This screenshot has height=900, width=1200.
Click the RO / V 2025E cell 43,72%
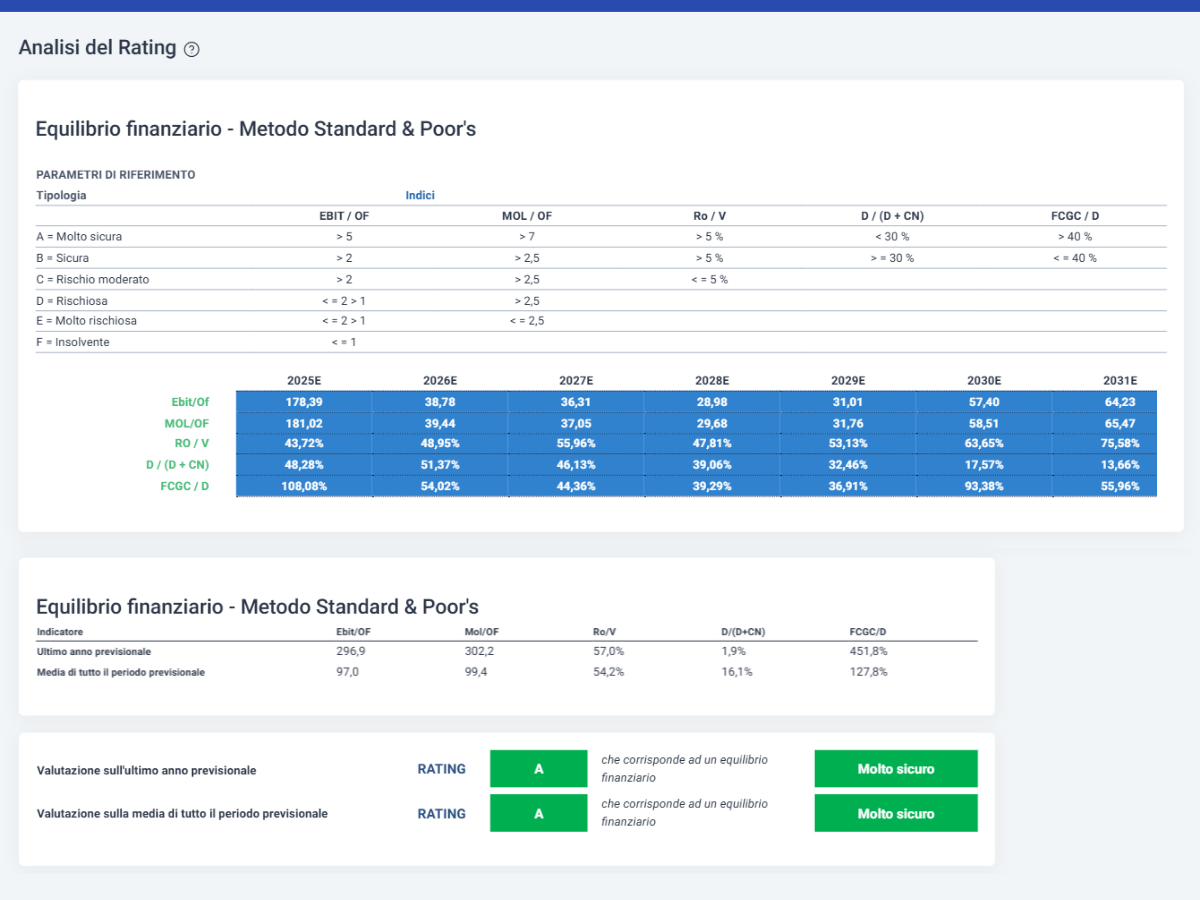point(304,444)
